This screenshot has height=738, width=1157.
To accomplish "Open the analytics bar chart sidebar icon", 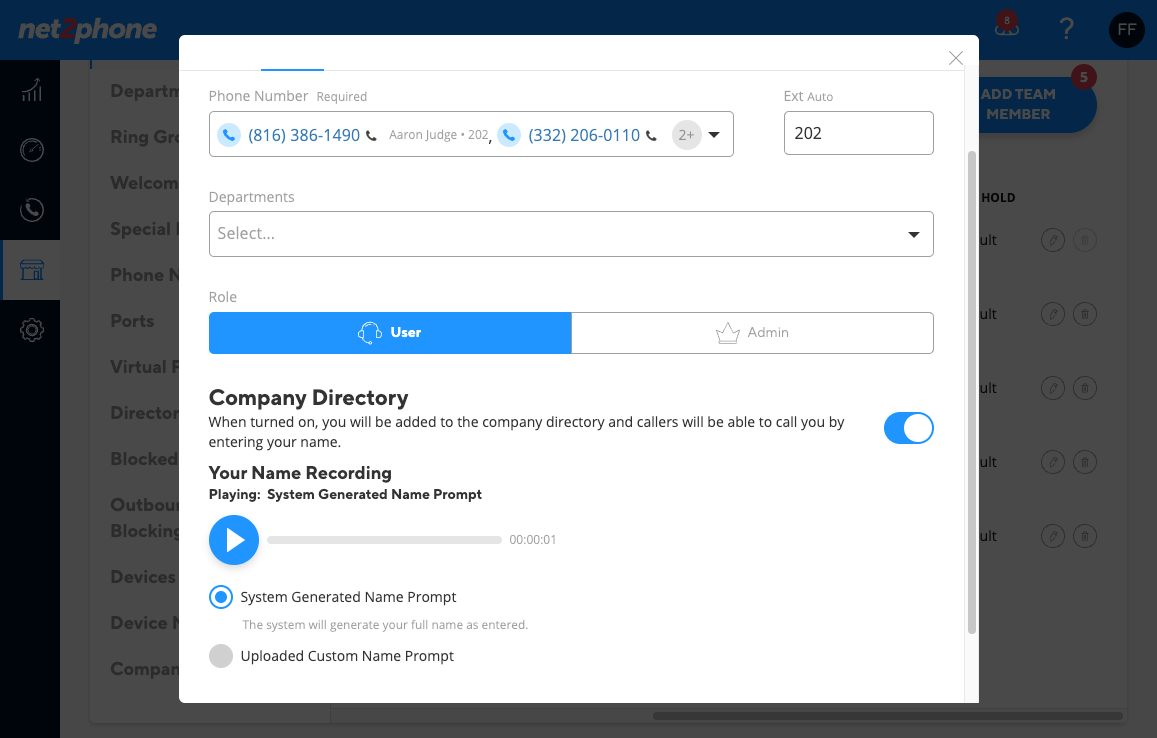I will 31,90.
